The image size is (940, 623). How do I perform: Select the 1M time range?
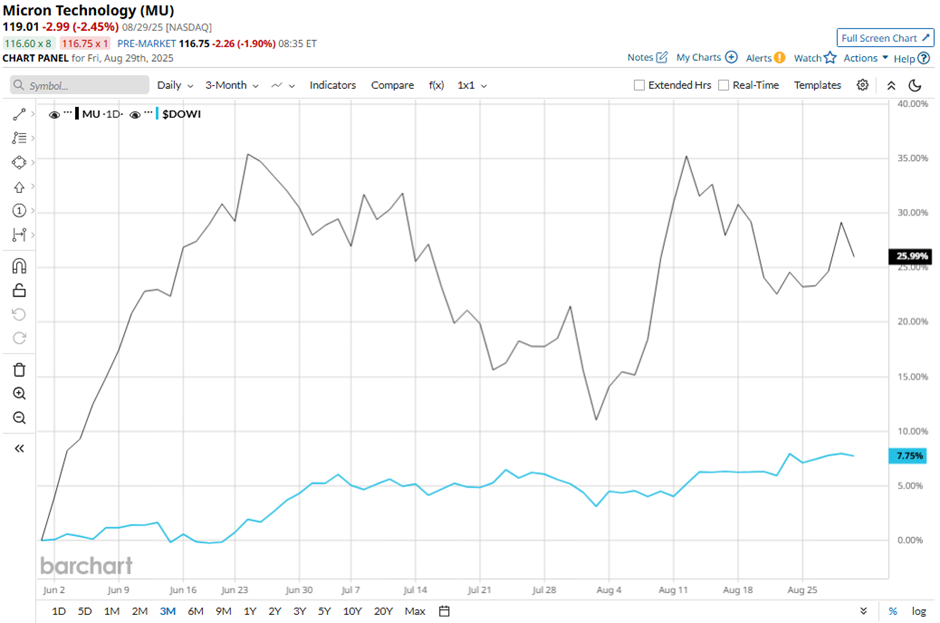[x=112, y=611]
